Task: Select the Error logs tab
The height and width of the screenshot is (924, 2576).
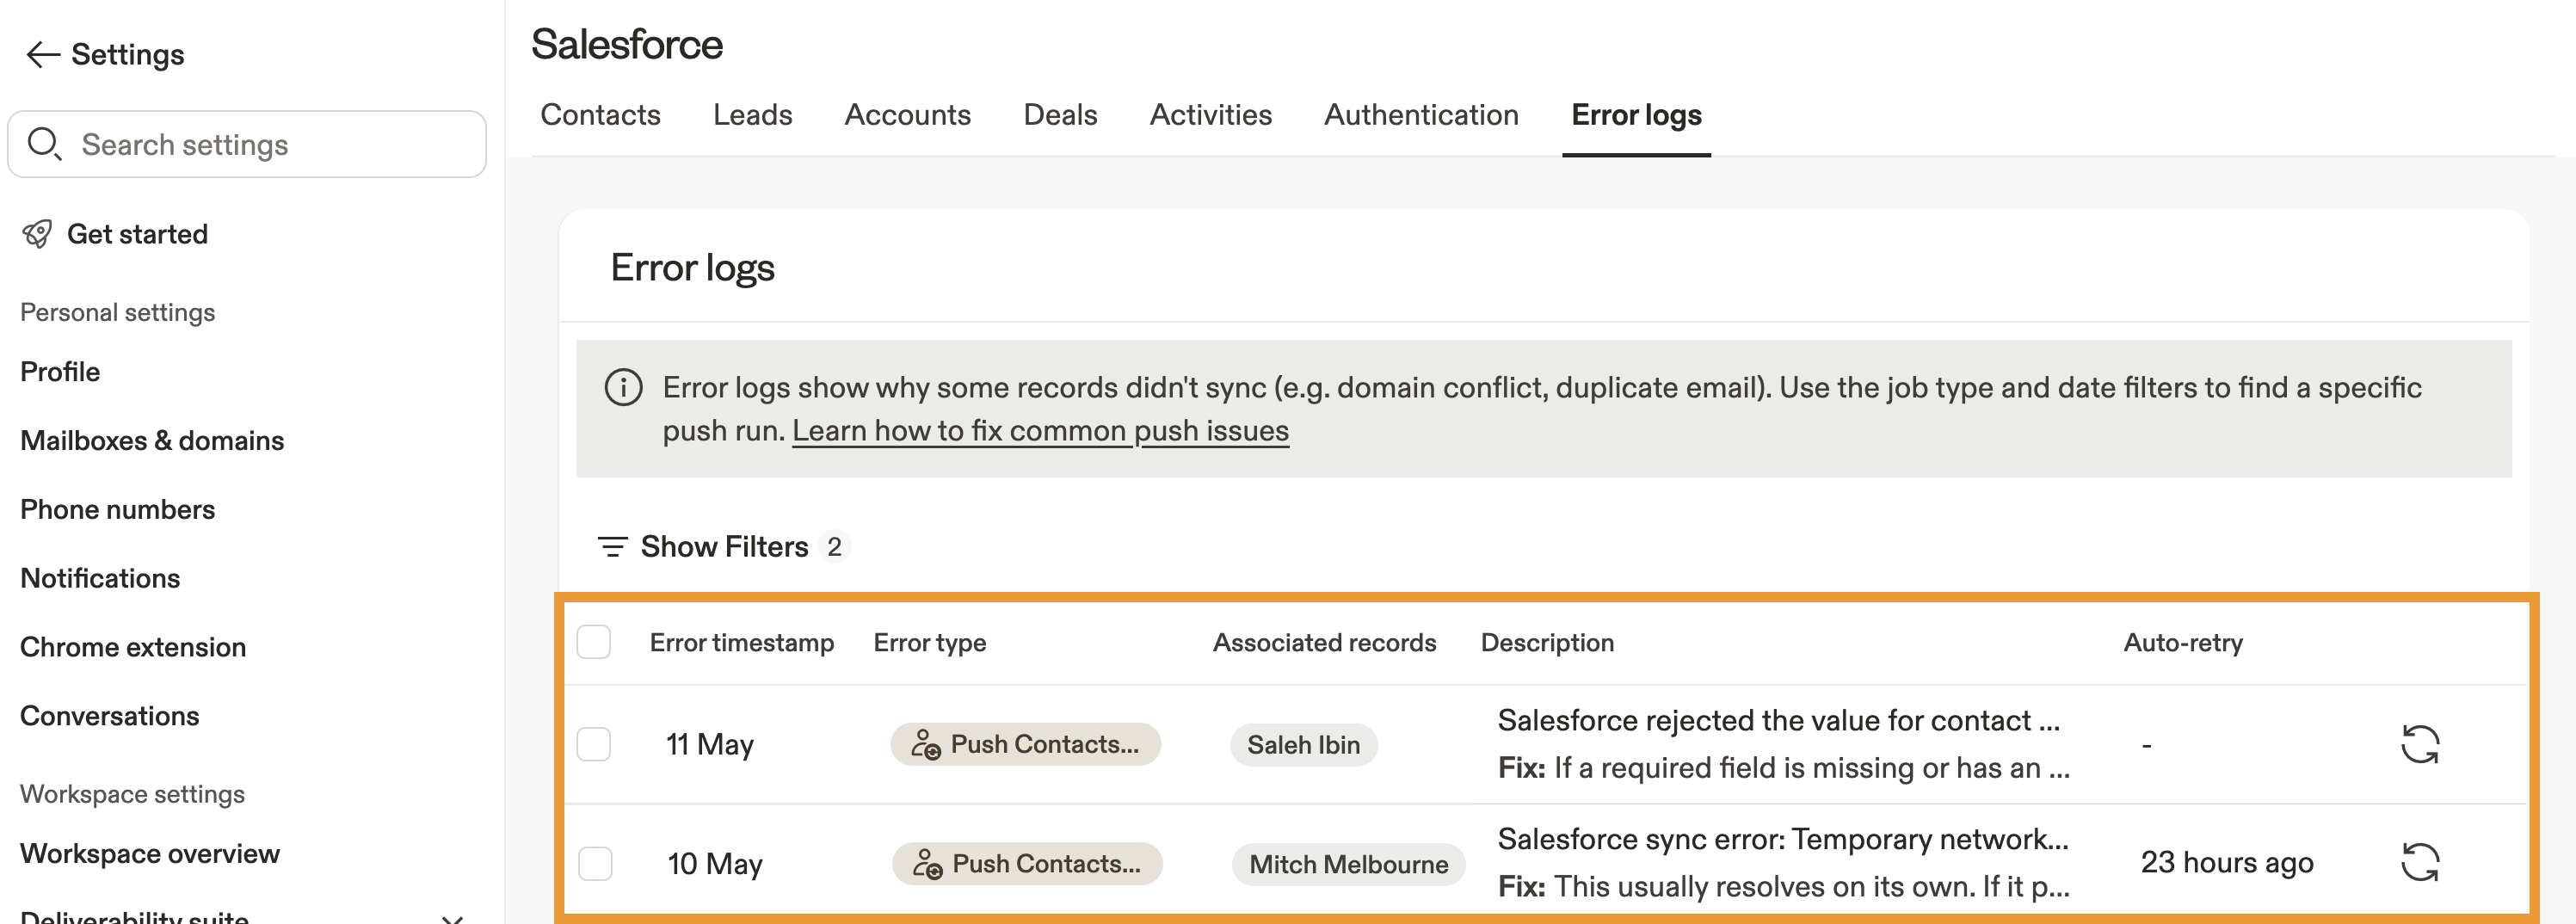Action: (1636, 115)
